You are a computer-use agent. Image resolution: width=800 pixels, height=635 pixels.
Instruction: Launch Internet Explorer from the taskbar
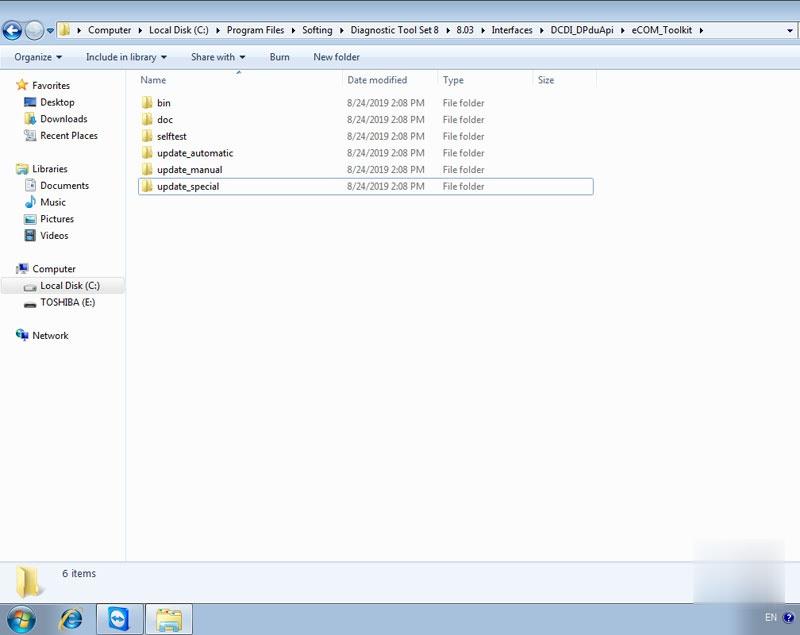(71, 618)
